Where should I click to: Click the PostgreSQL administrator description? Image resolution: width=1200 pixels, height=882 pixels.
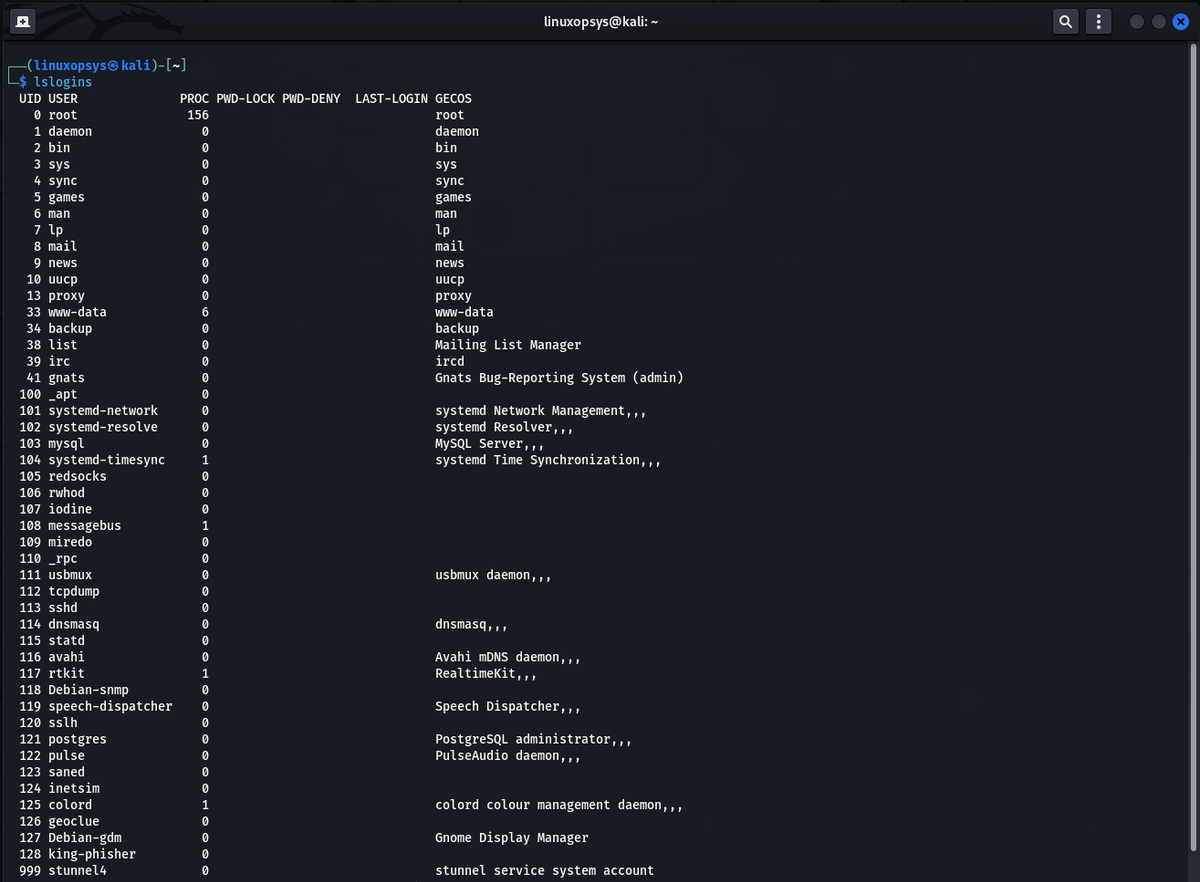pos(532,739)
